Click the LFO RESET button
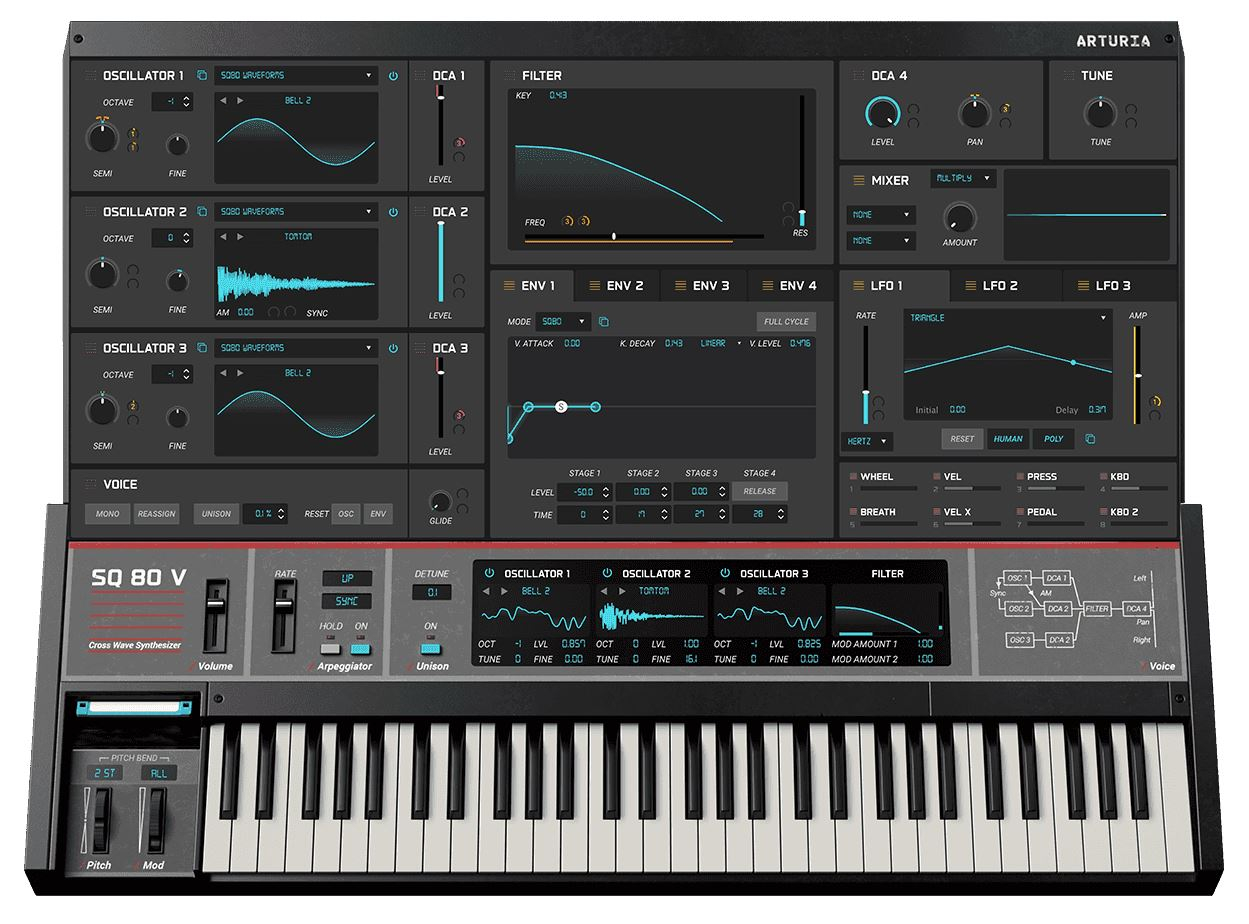The width and height of the screenshot is (1249, 924). 962,439
